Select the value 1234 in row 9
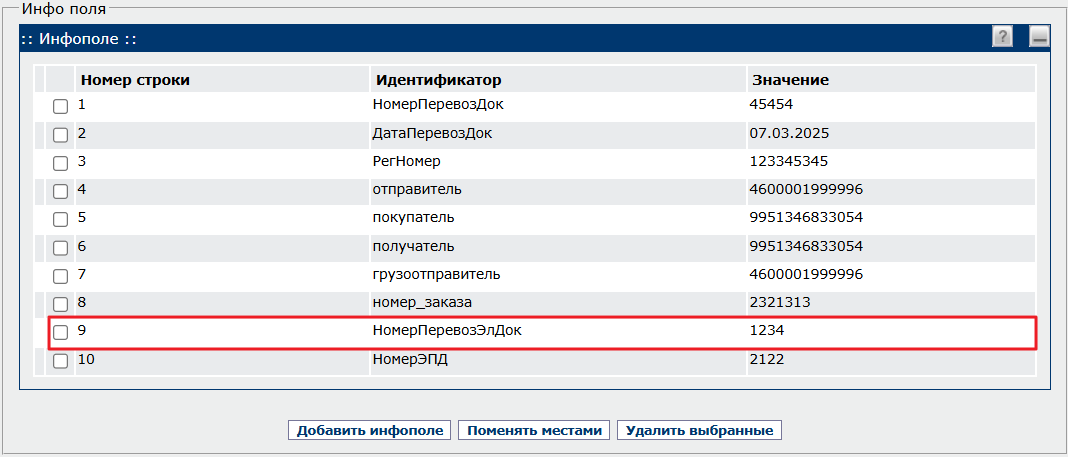 pos(765,330)
